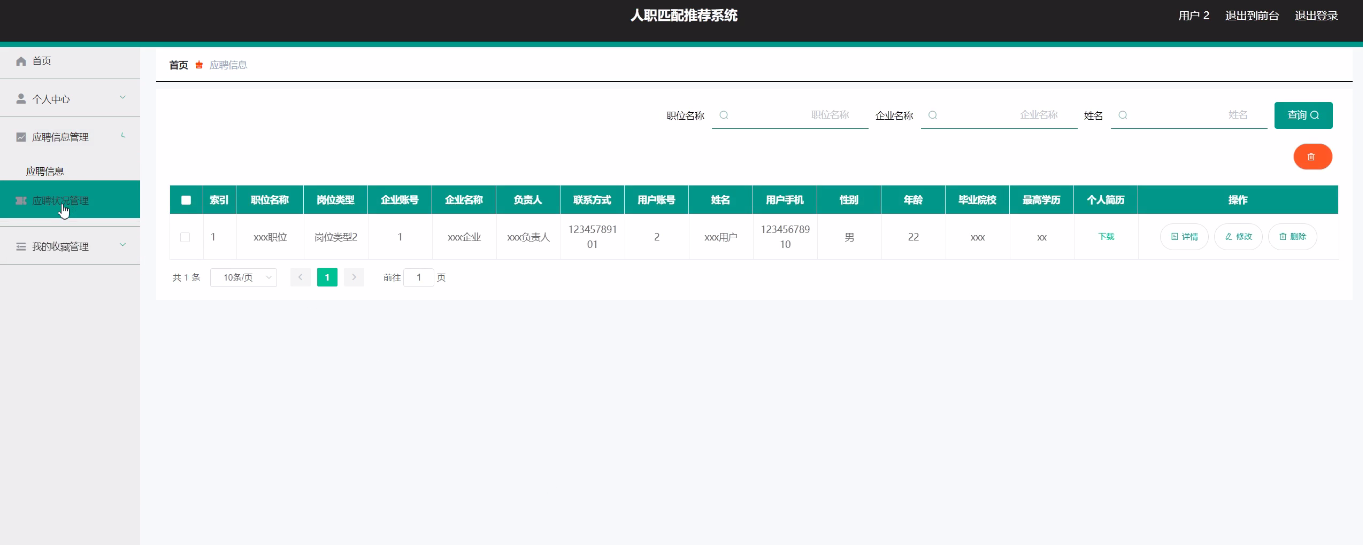Check the checkbox for row 1

point(185,237)
